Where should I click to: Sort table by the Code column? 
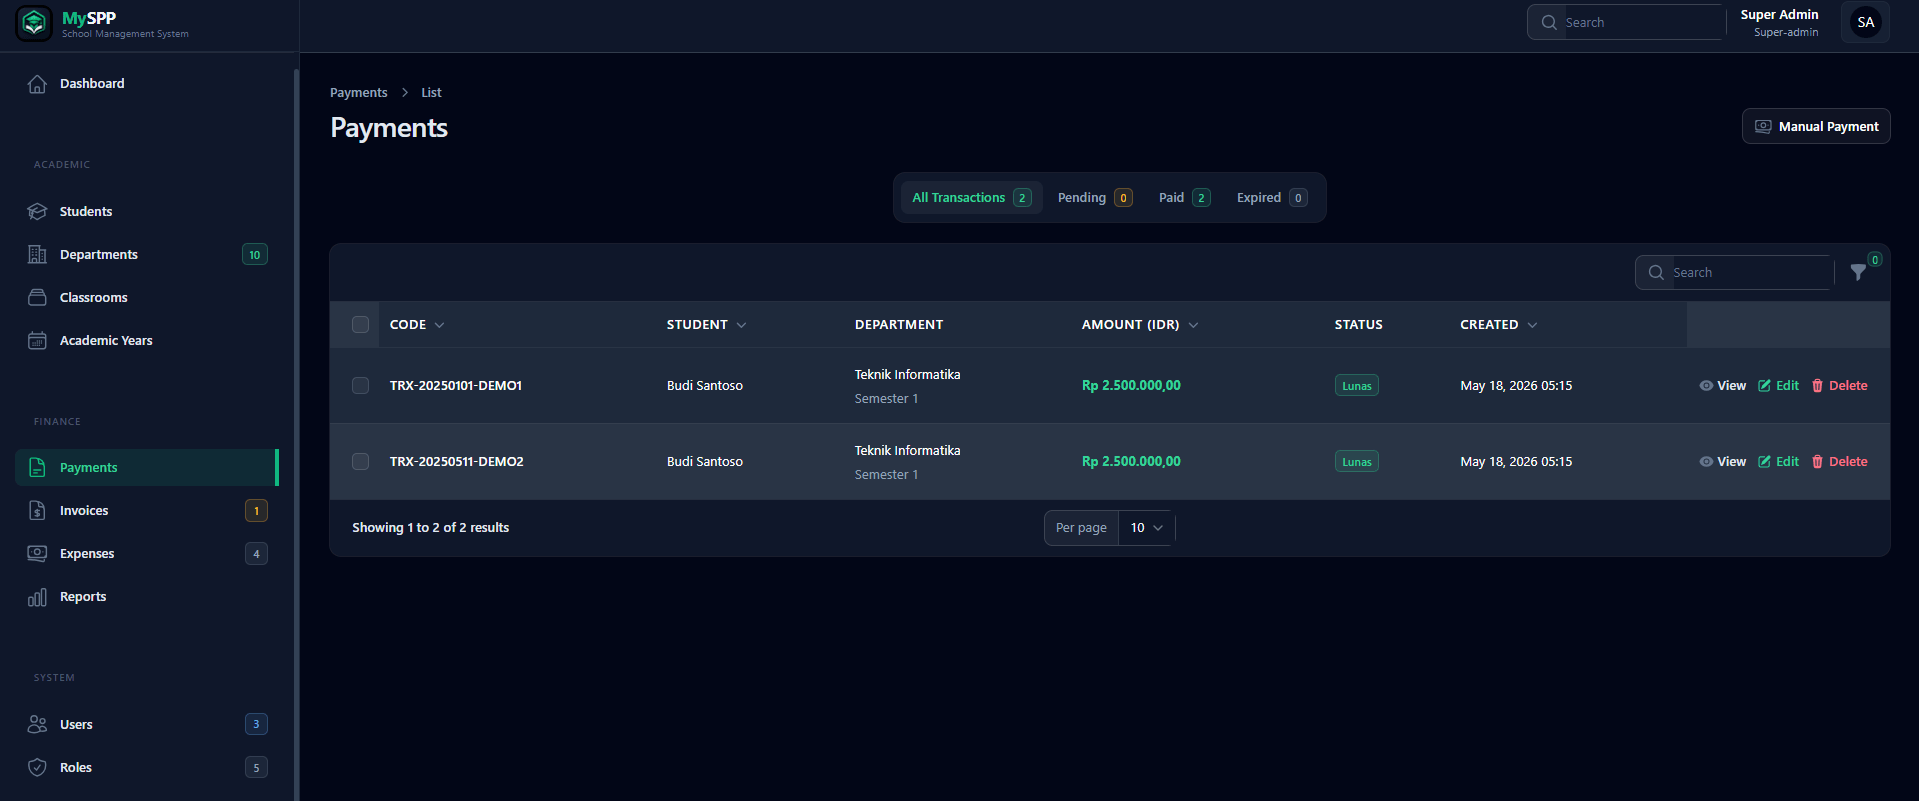click(417, 325)
